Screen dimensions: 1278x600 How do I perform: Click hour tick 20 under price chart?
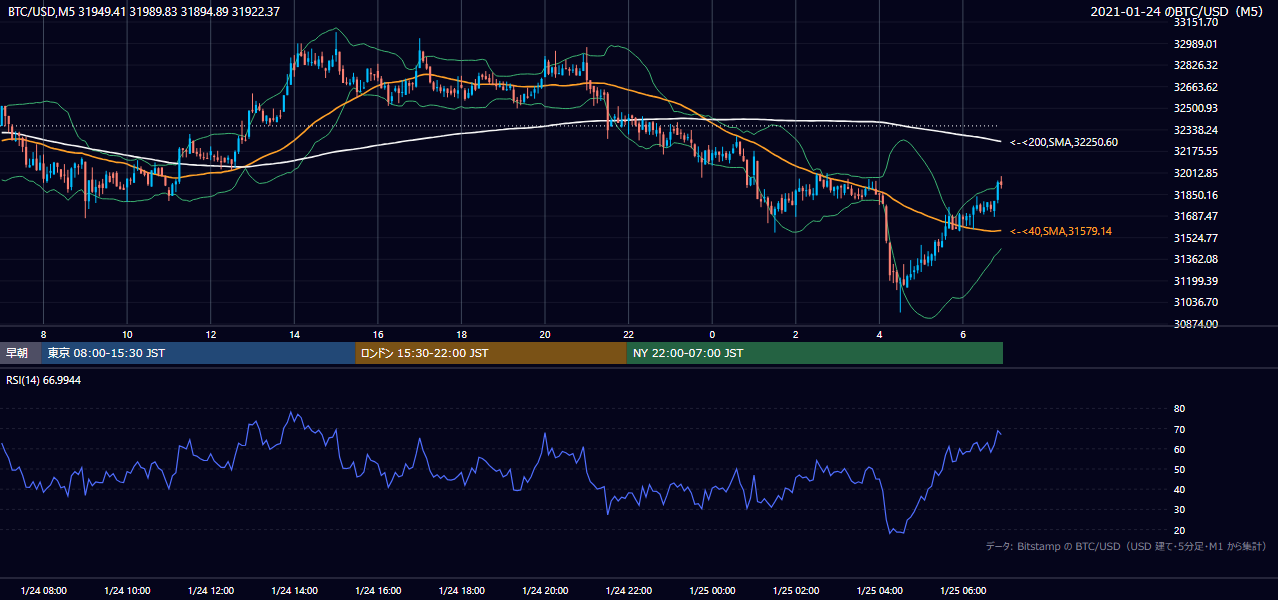click(x=544, y=334)
